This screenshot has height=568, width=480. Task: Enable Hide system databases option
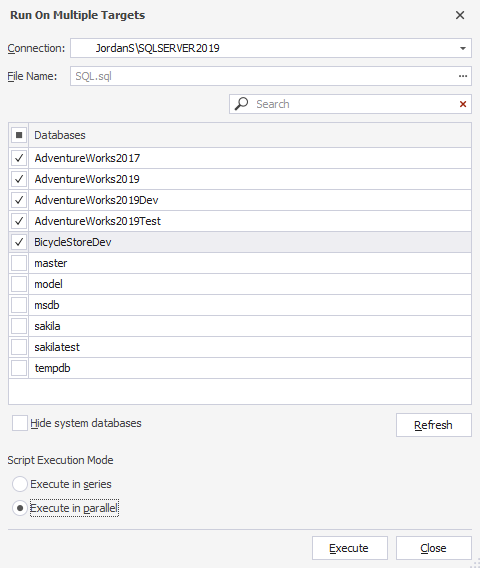[x=20, y=423]
